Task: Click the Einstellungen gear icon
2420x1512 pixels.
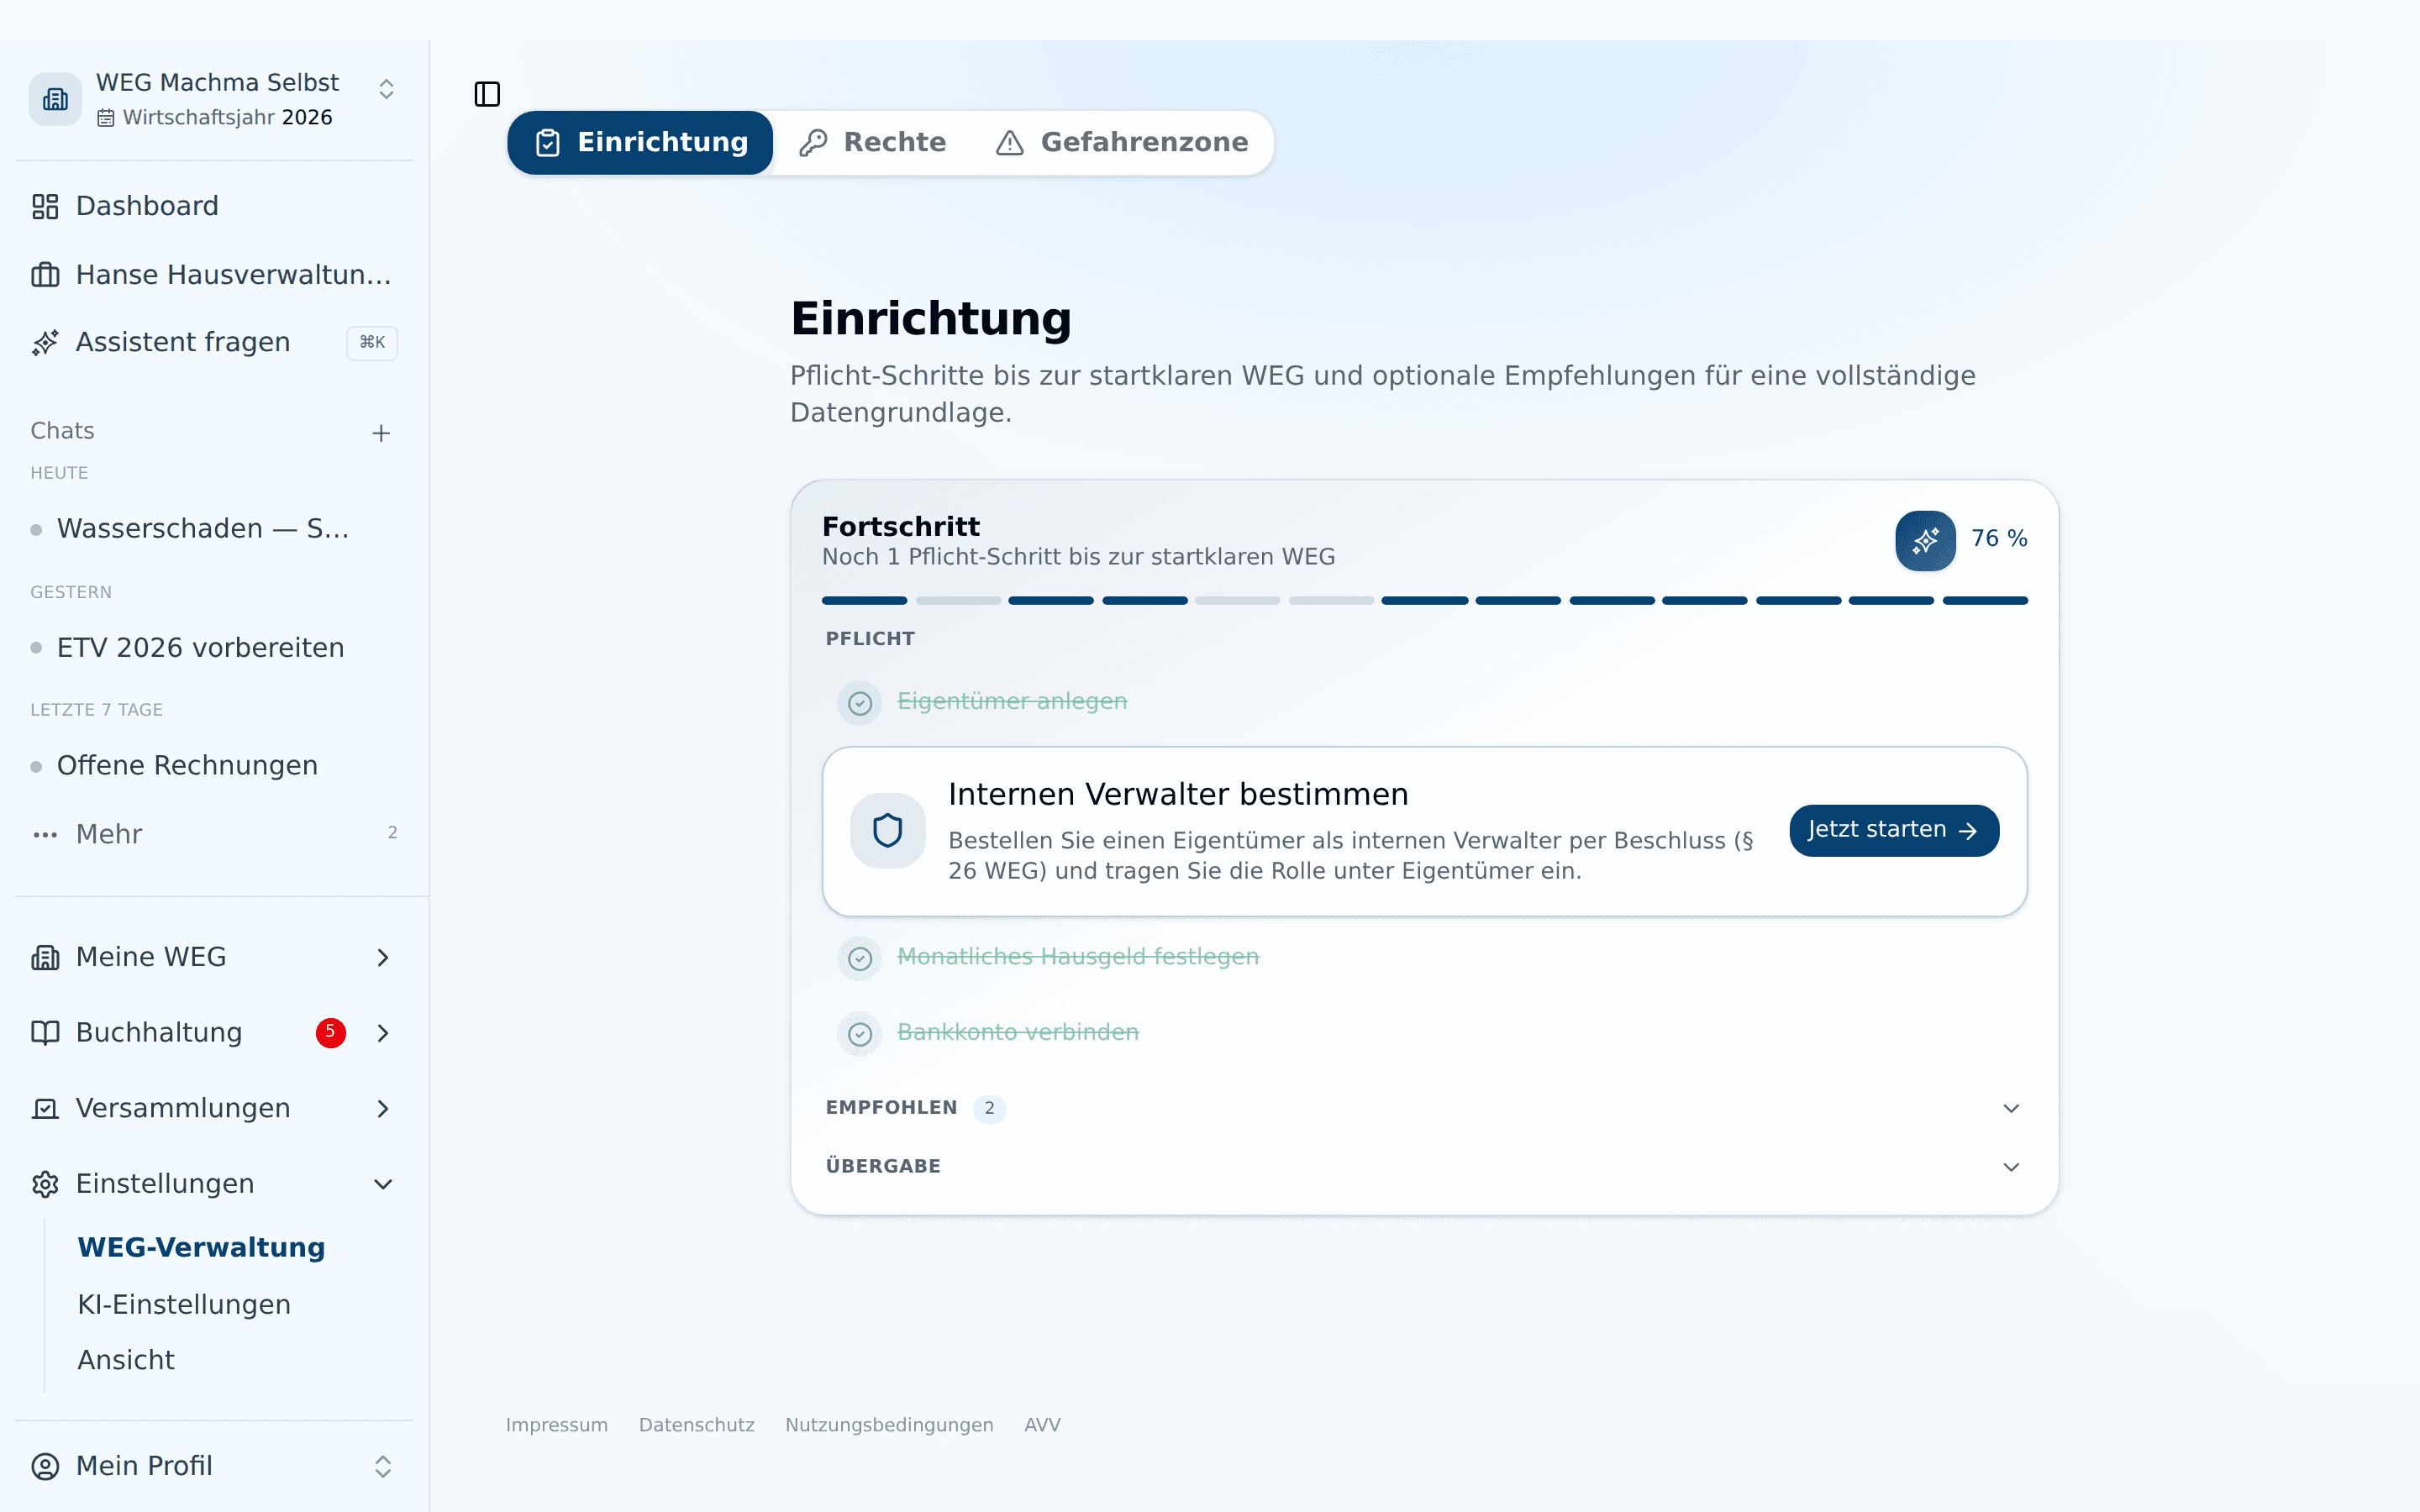Action: (x=45, y=1184)
